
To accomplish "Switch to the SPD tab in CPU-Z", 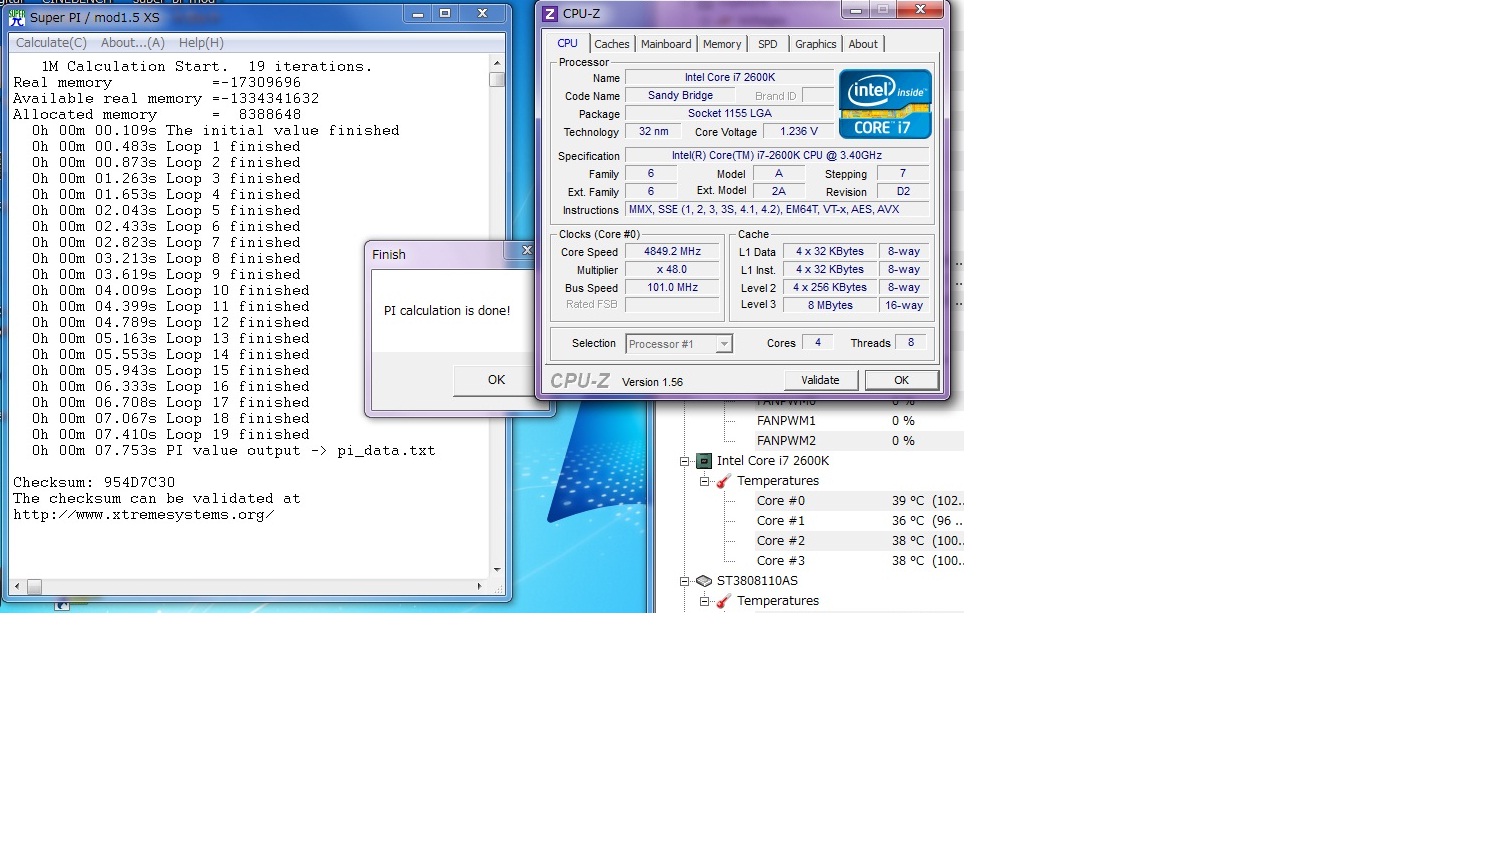I will pyautogui.click(x=768, y=44).
